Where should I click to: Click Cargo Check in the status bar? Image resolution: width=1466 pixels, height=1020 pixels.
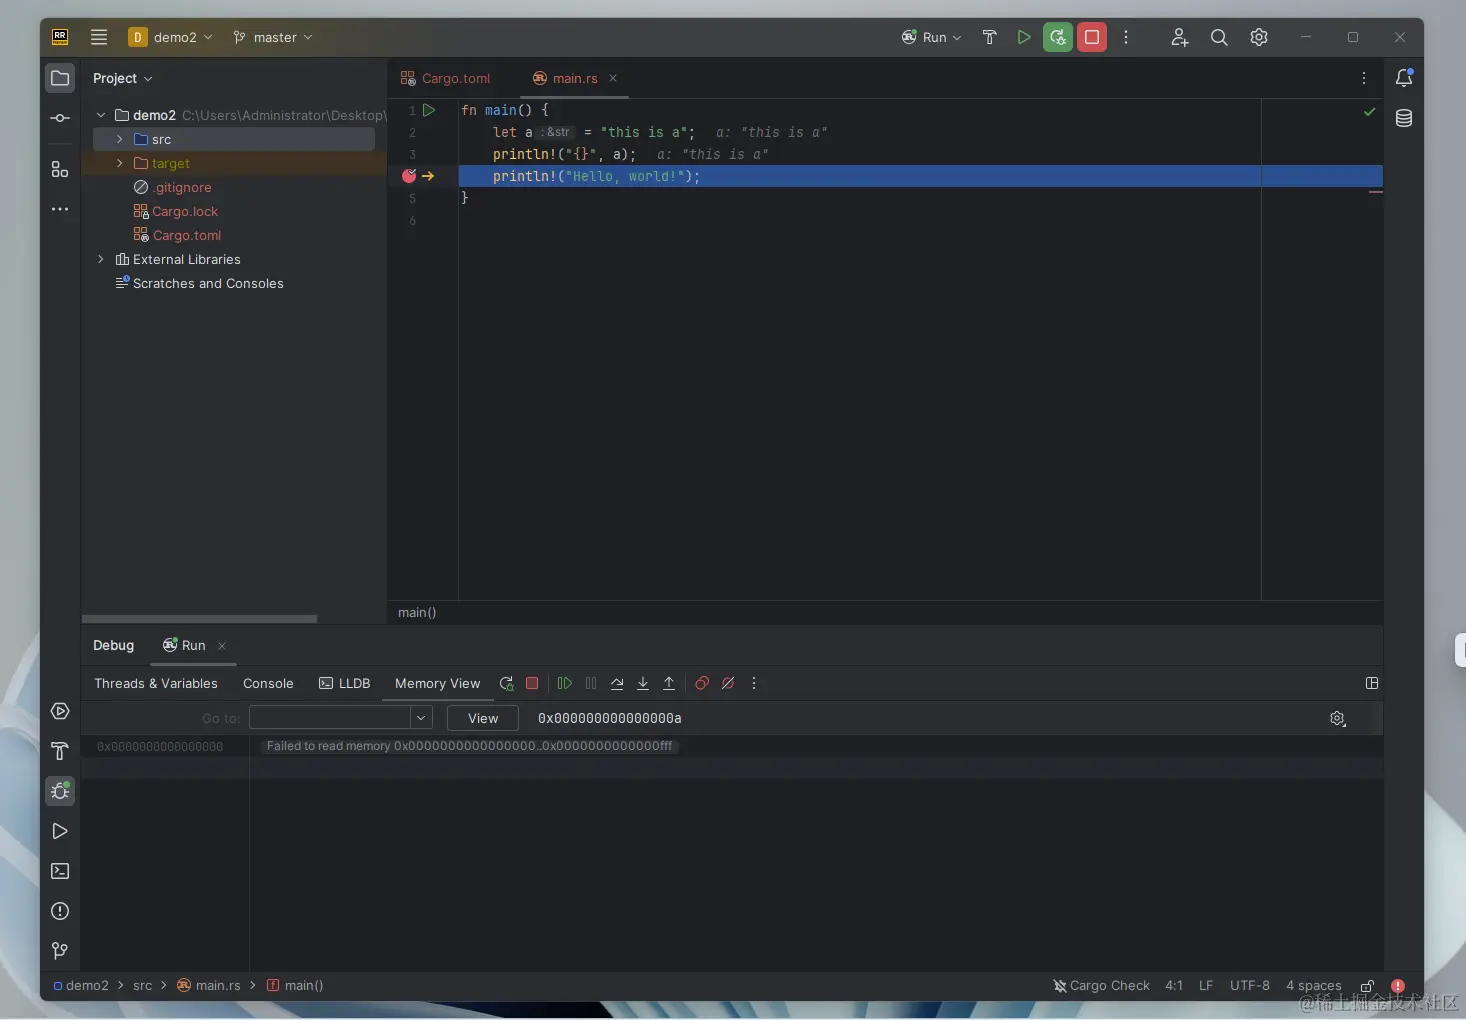point(1101,985)
